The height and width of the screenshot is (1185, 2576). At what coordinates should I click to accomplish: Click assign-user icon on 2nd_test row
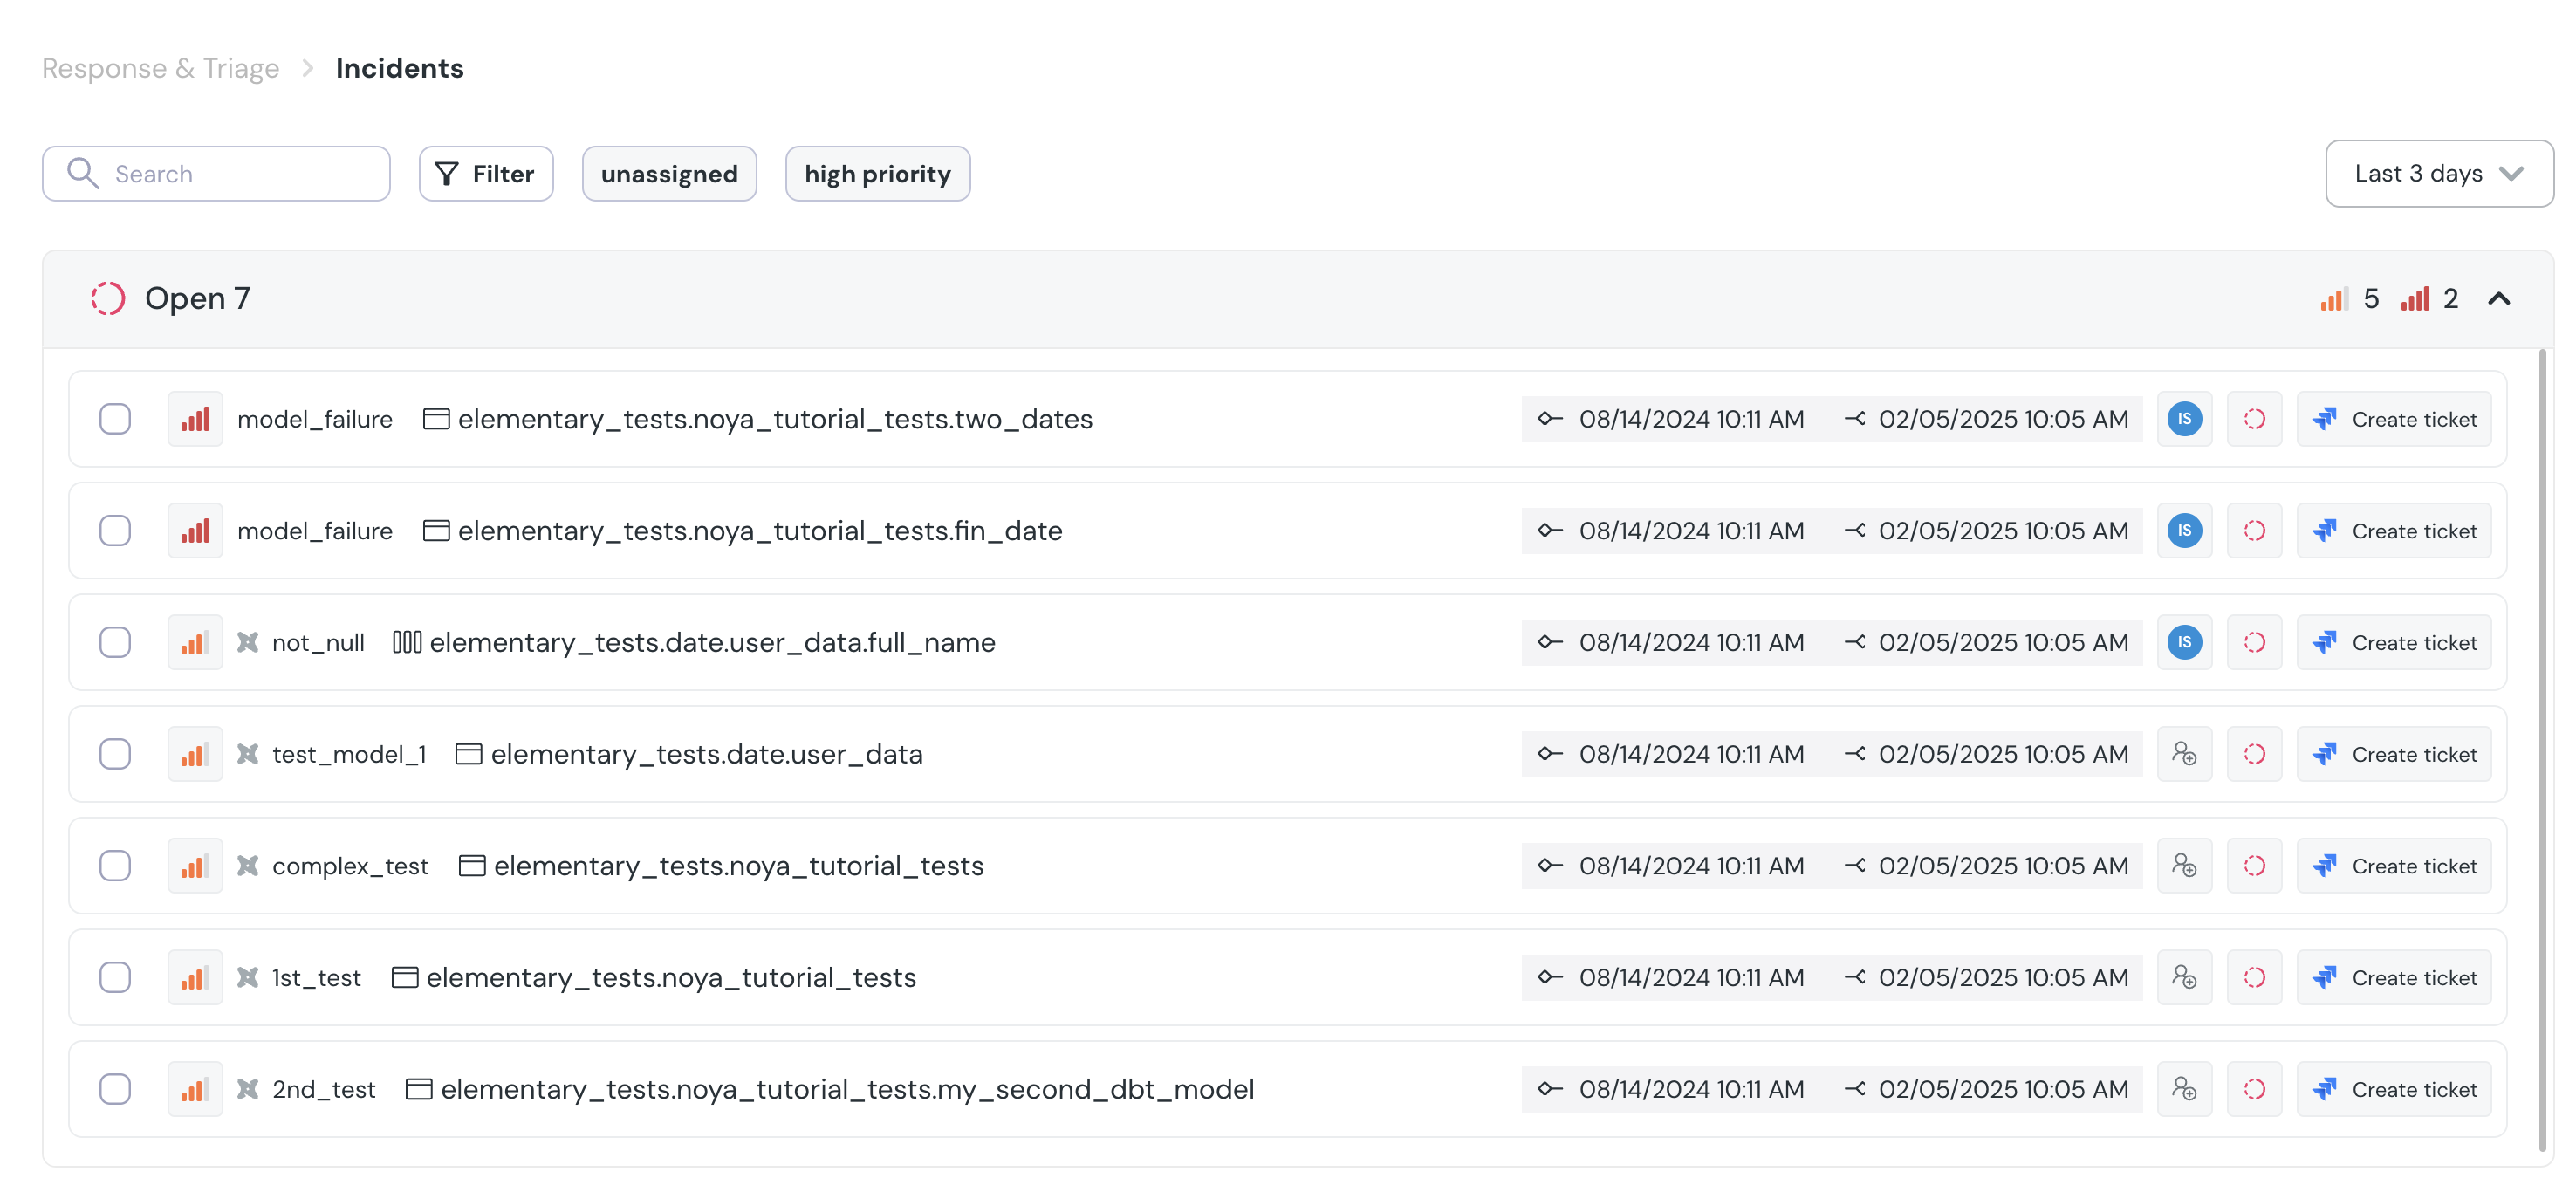pos(2184,1089)
